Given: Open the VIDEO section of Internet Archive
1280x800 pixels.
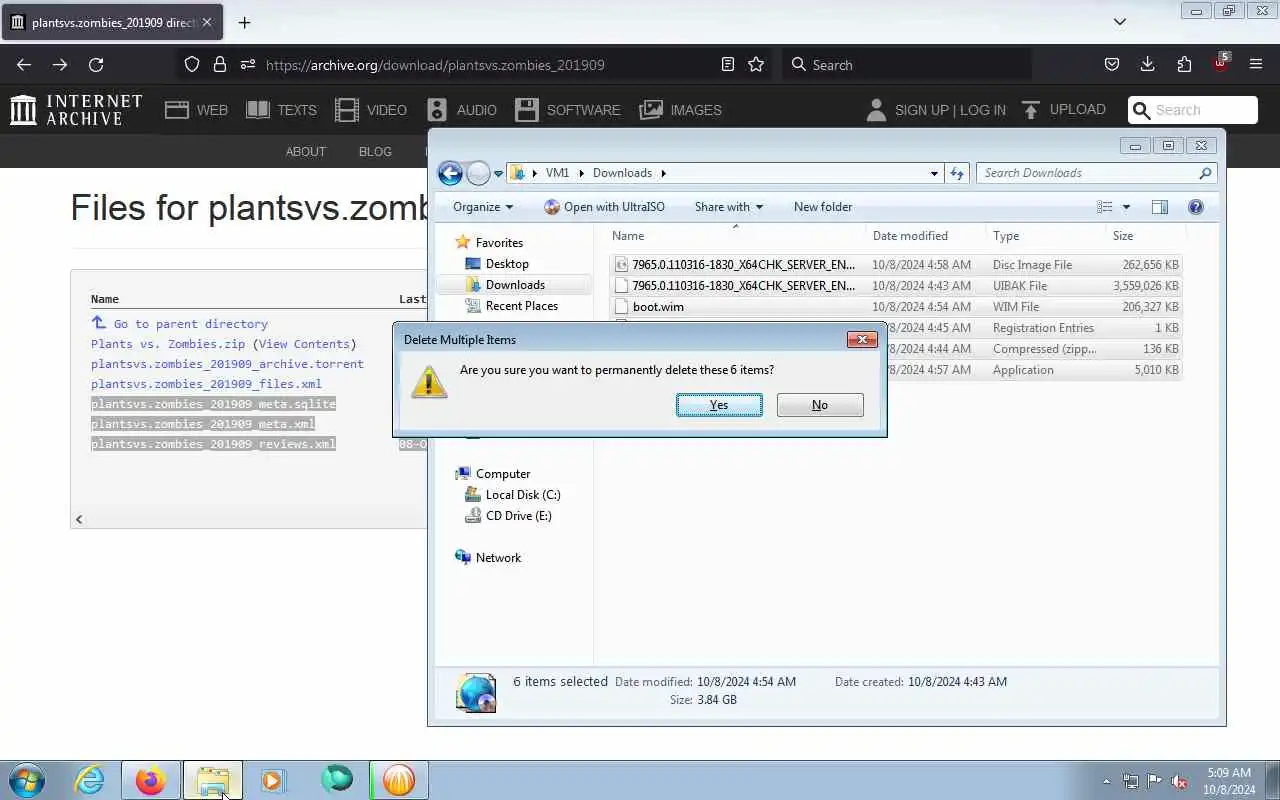Looking at the screenshot, I should pyautogui.click(x=371, y=110).
